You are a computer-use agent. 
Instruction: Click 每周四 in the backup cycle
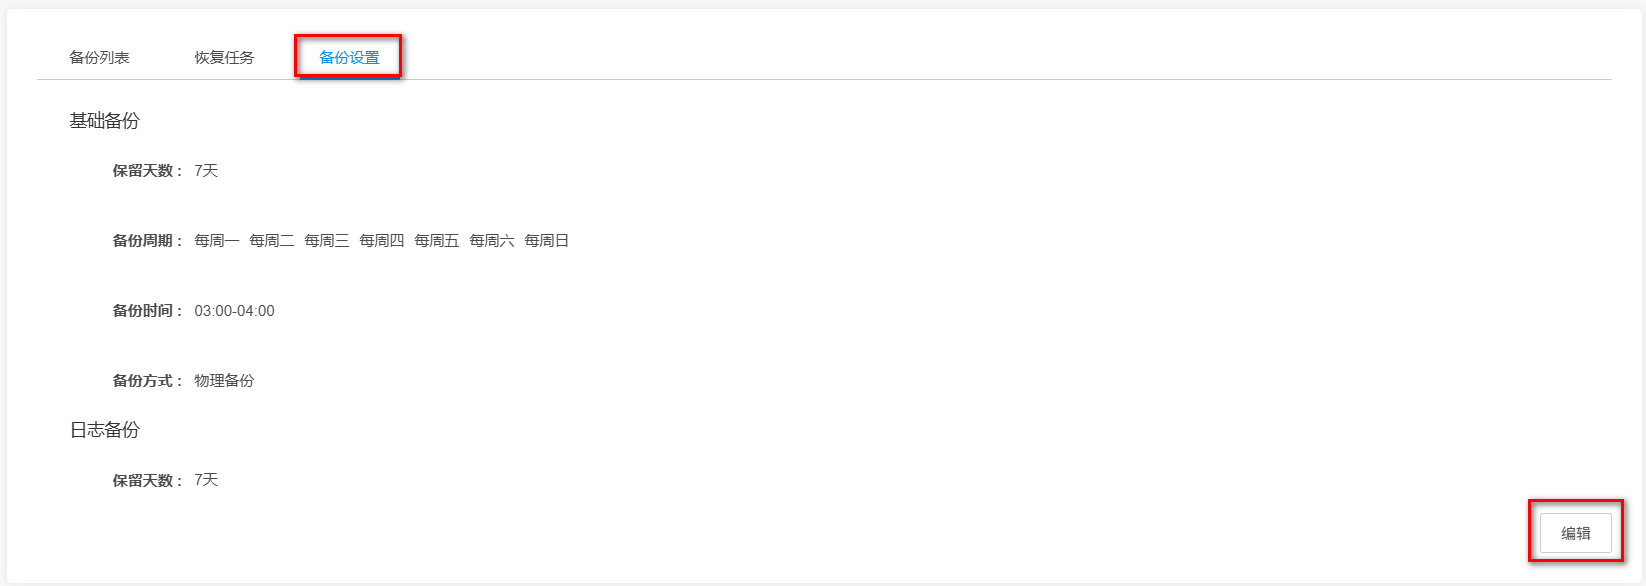[x=381, y=241]
